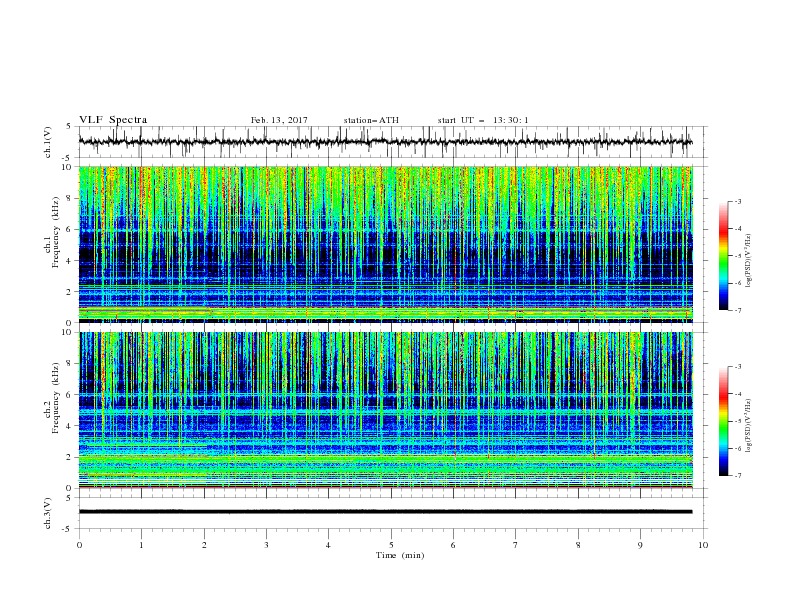Viewport: 792px width, 612px height.
Task: Click tick label "7" on the Time axis
Action: point(515,545)
